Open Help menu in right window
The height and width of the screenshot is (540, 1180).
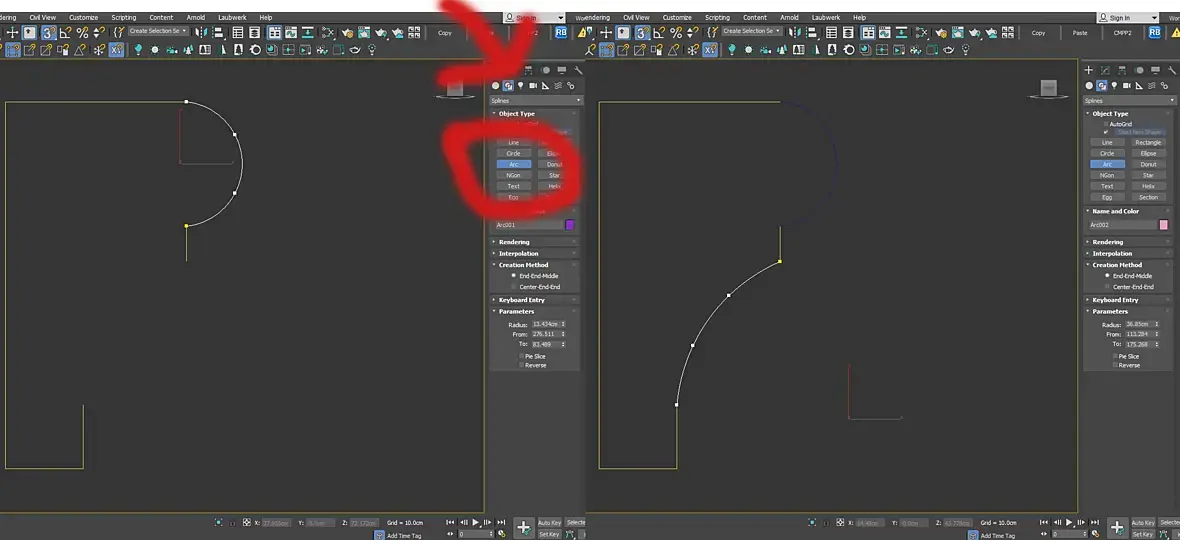(x=859, y=17)
